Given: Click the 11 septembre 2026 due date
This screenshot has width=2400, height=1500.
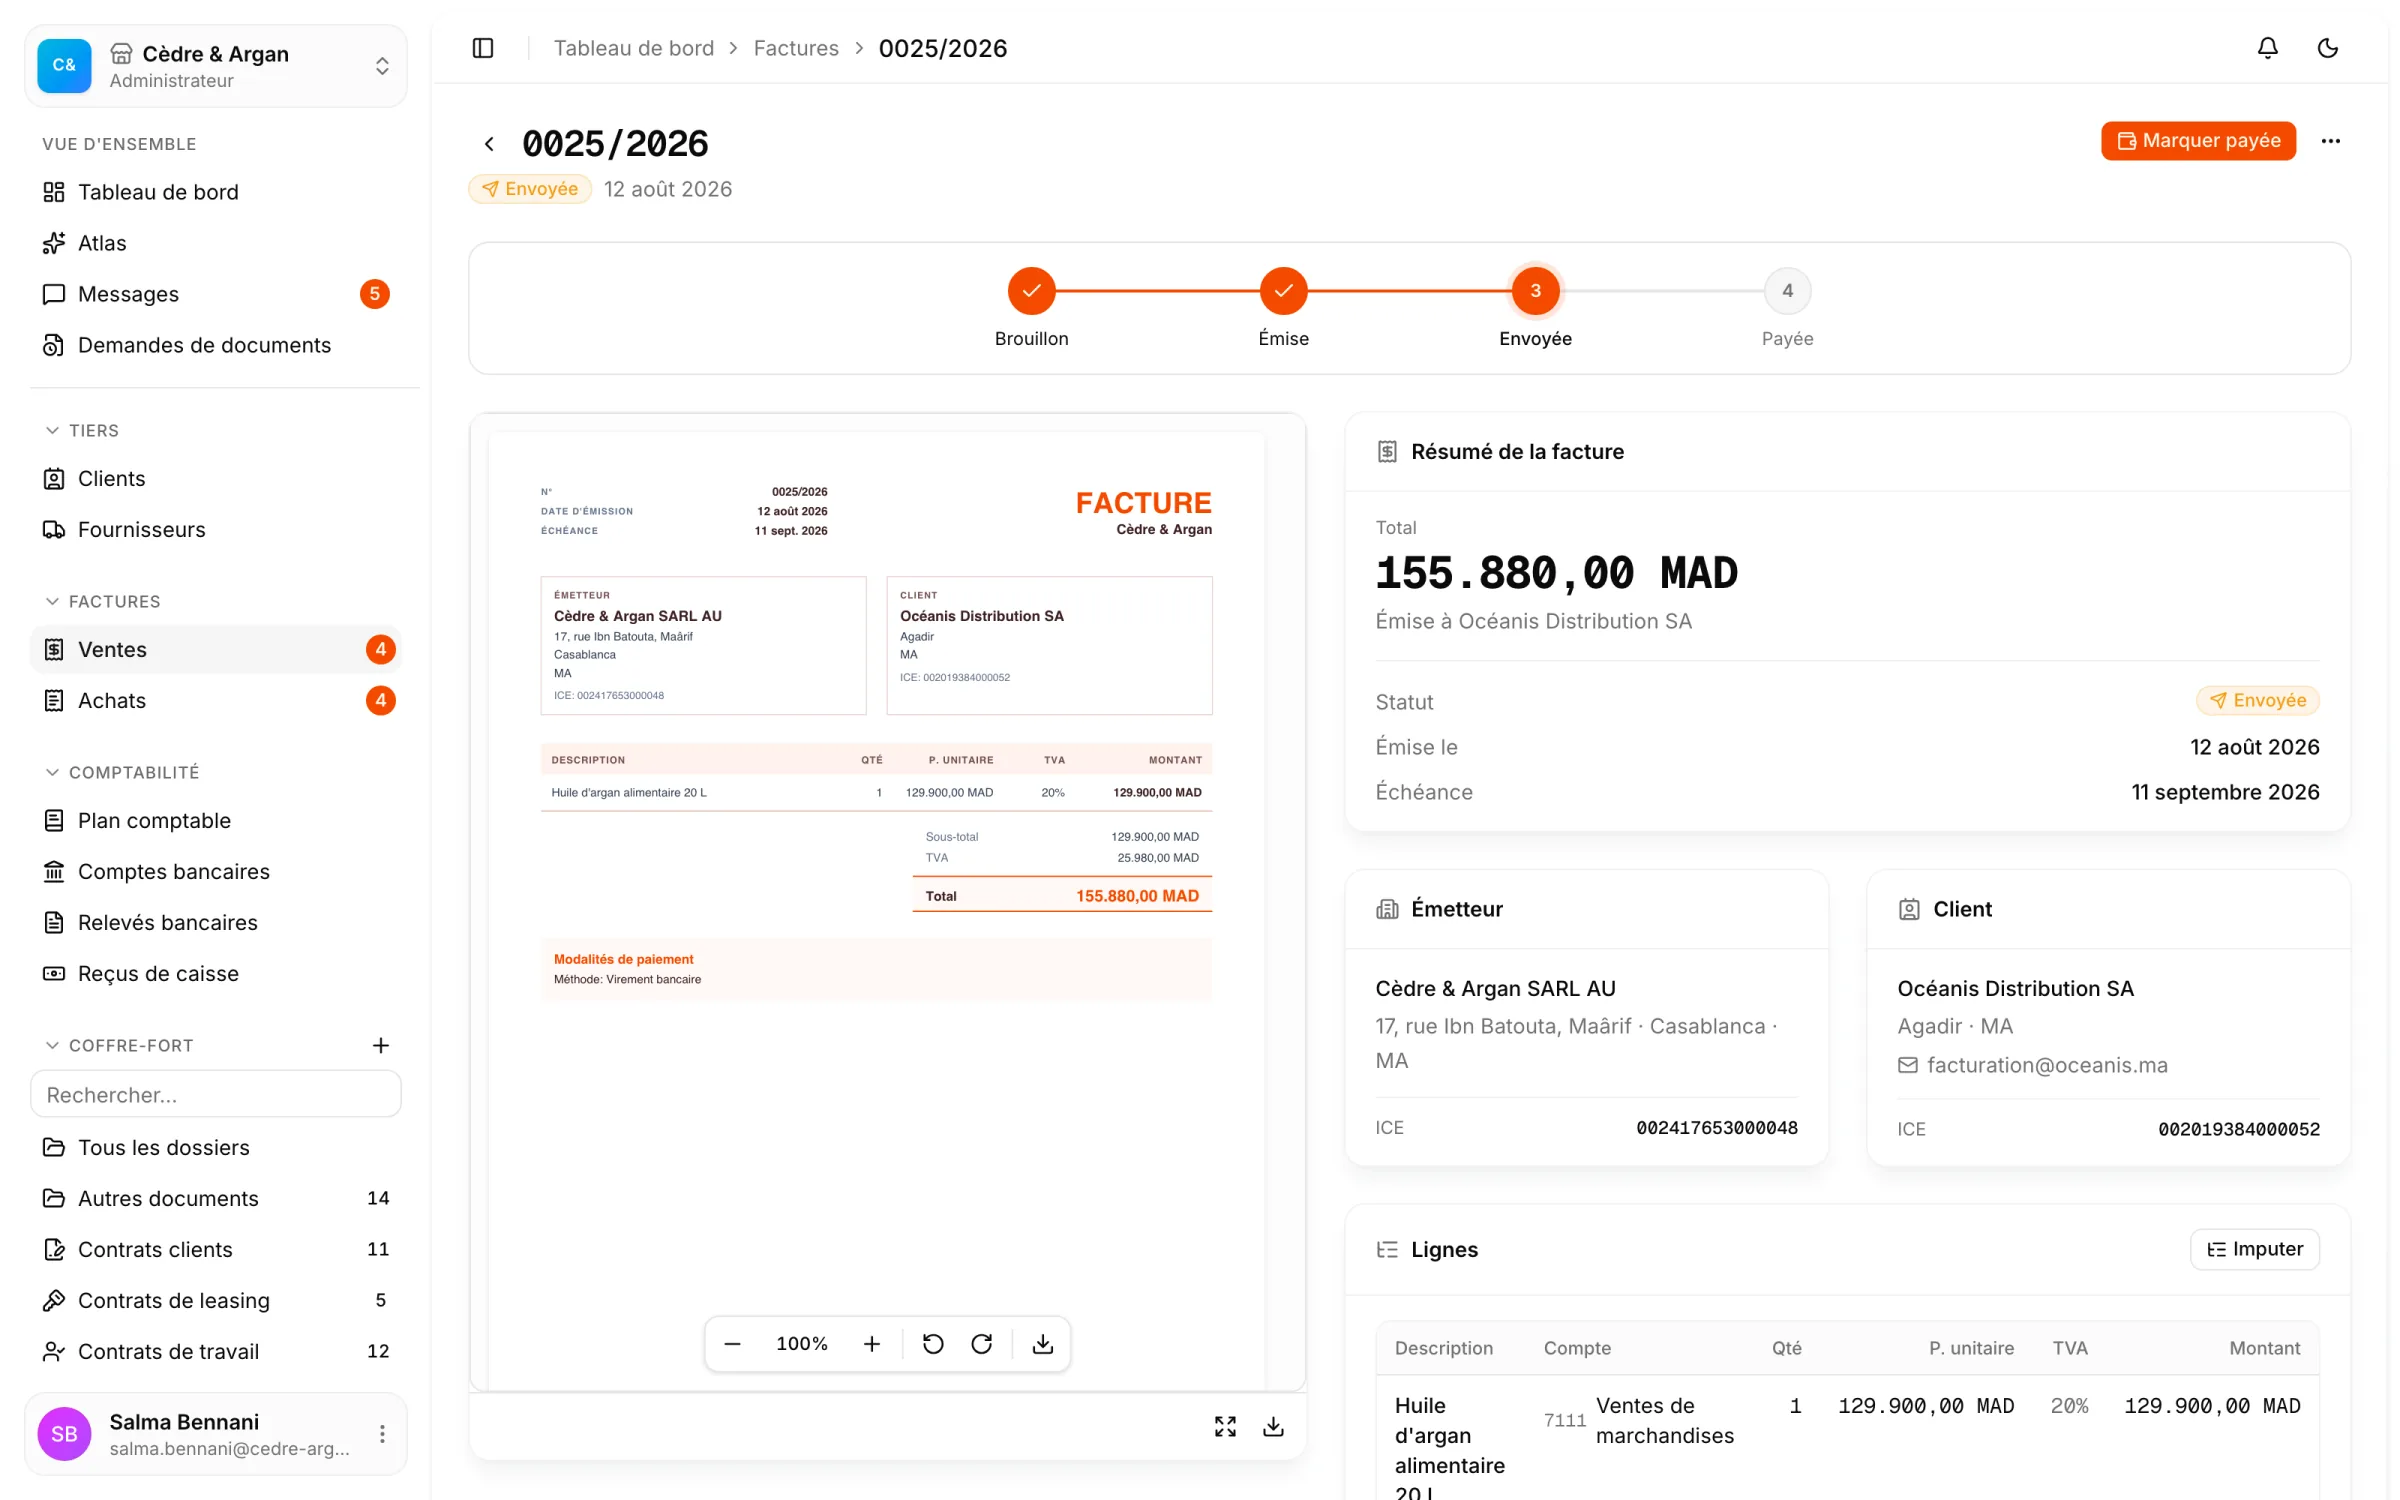Looking at the screenshot, I should pyautogui.click(x=2225, y=793).
